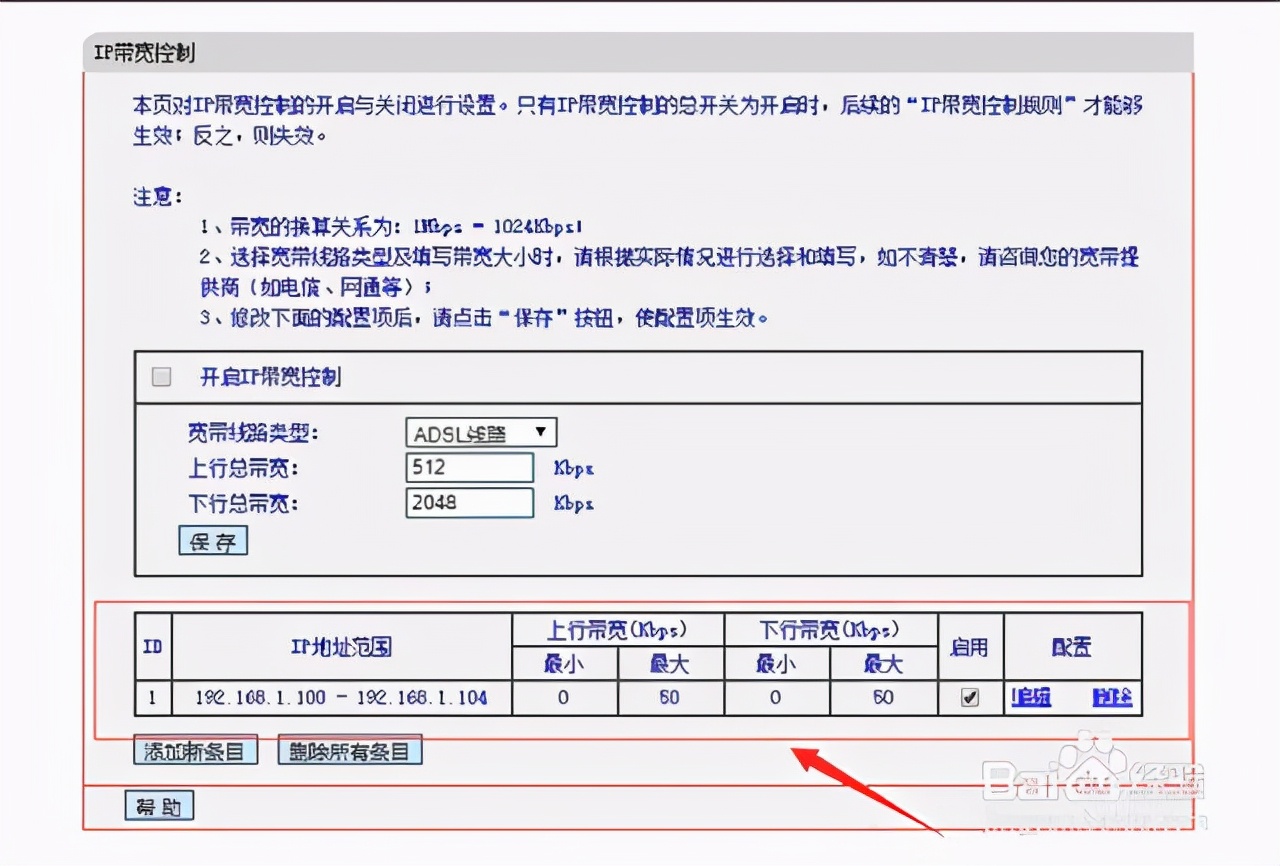Click the 添加新条目 button
This screenshot has width=1280, height=866.
point(196,749)
